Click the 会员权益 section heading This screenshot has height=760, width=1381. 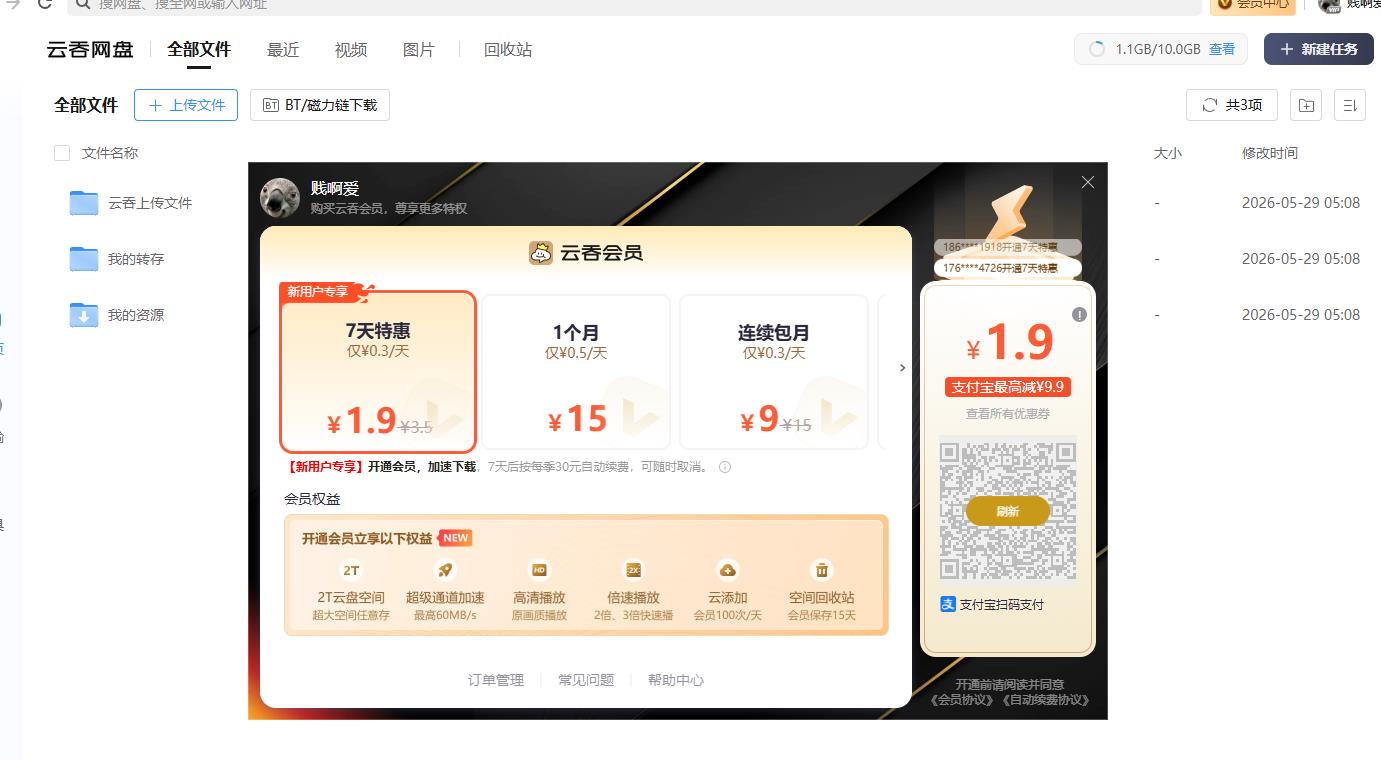pyautogui.click(x=312, y=499)
